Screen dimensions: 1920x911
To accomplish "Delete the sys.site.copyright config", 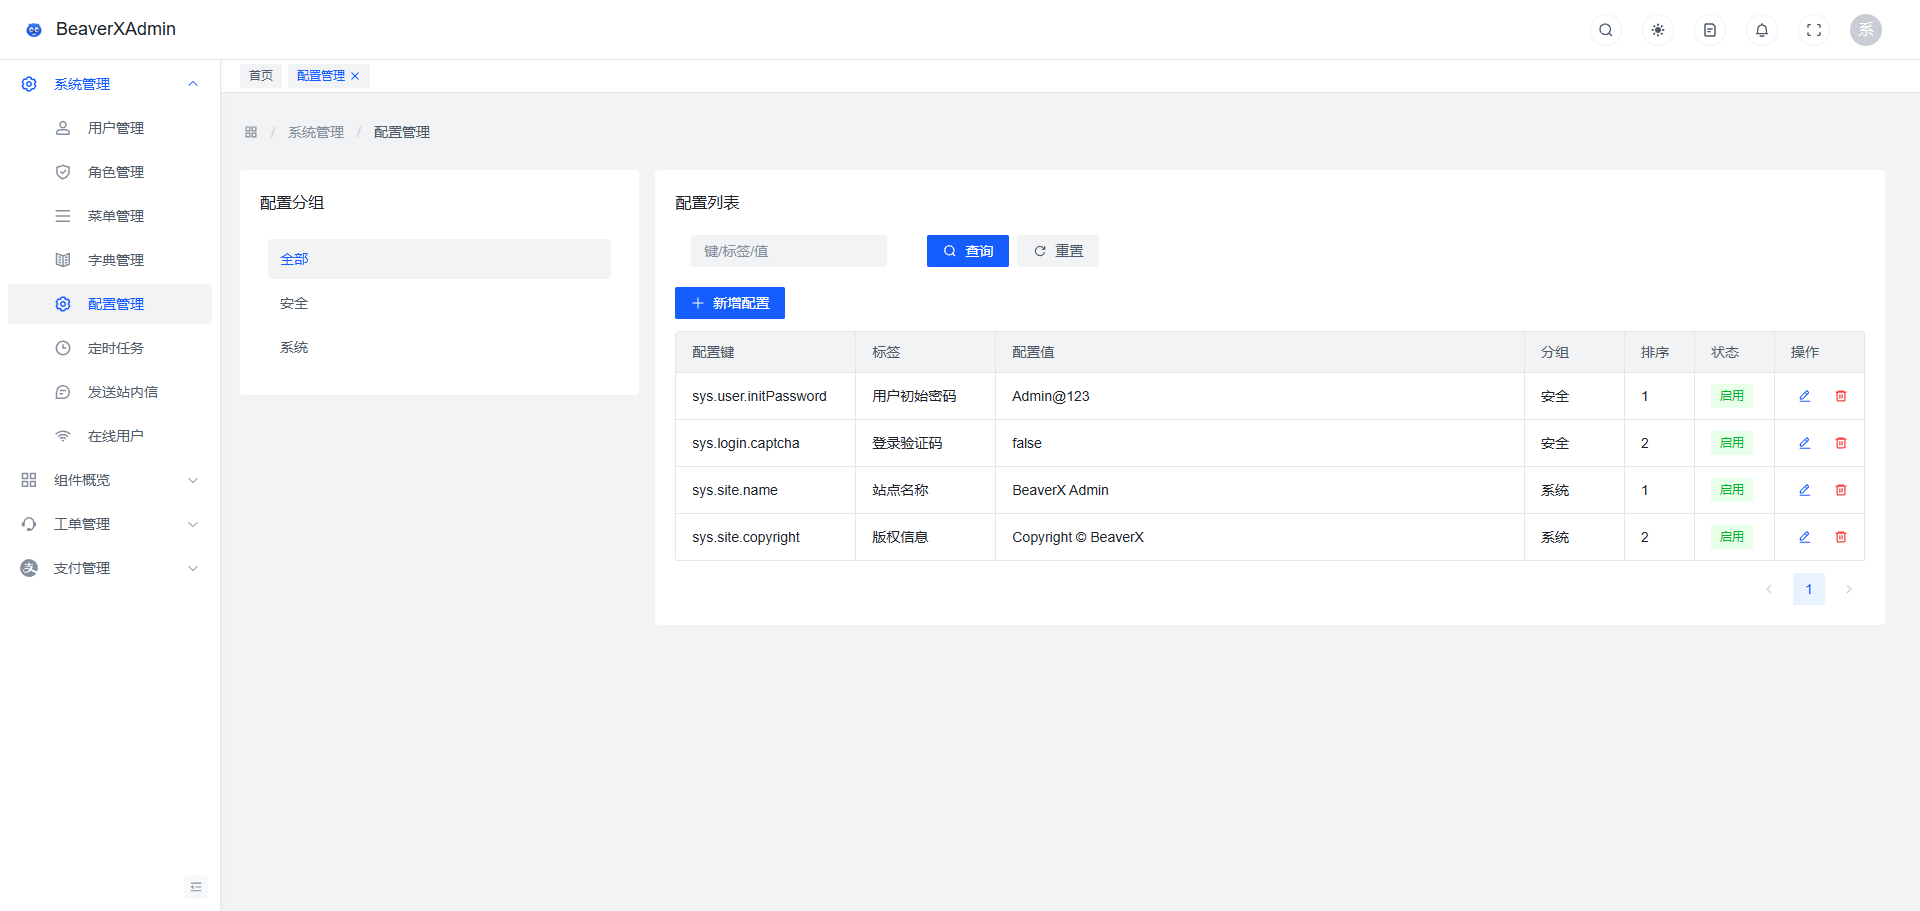I will point(1841,537).
